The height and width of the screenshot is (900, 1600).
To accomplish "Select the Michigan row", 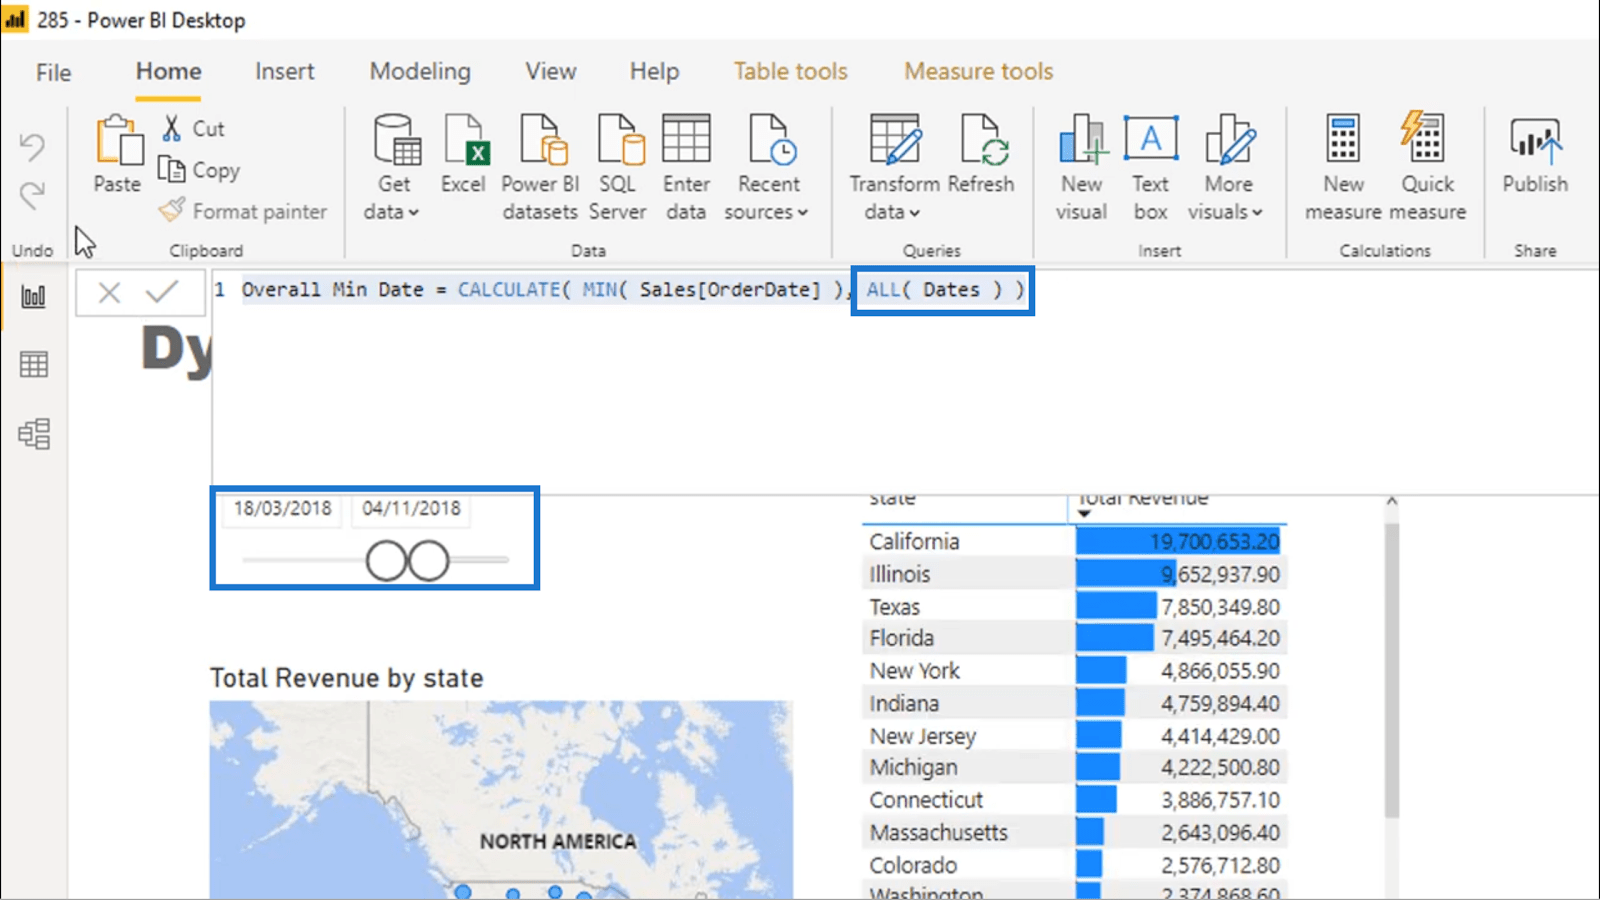I will (x=1074, y=767).
